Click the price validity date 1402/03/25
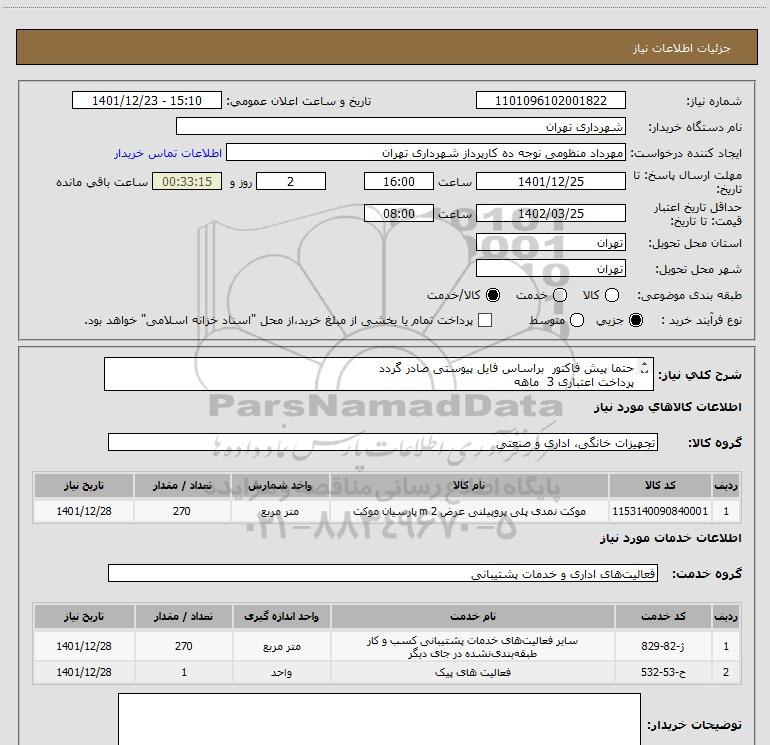 (550, 213)
